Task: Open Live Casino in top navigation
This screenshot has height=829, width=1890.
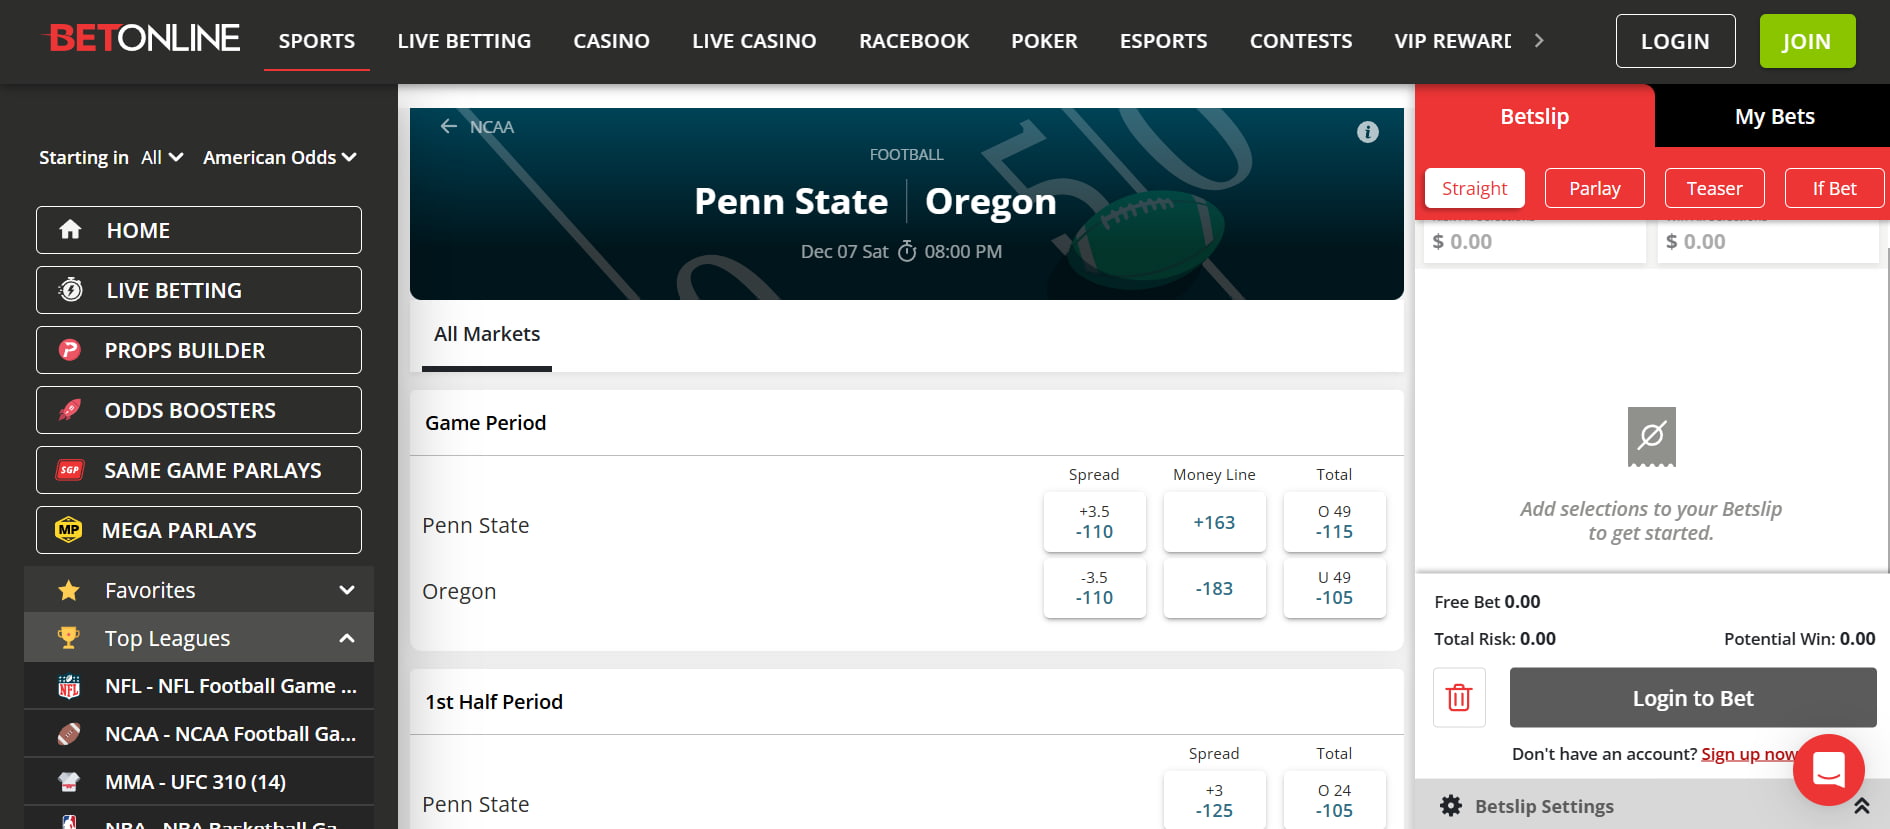Action: pyautogui.click(x=754, y=41)
